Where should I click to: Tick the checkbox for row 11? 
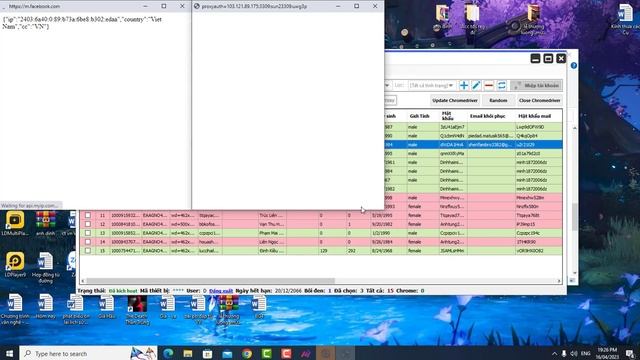click(88, 215)
